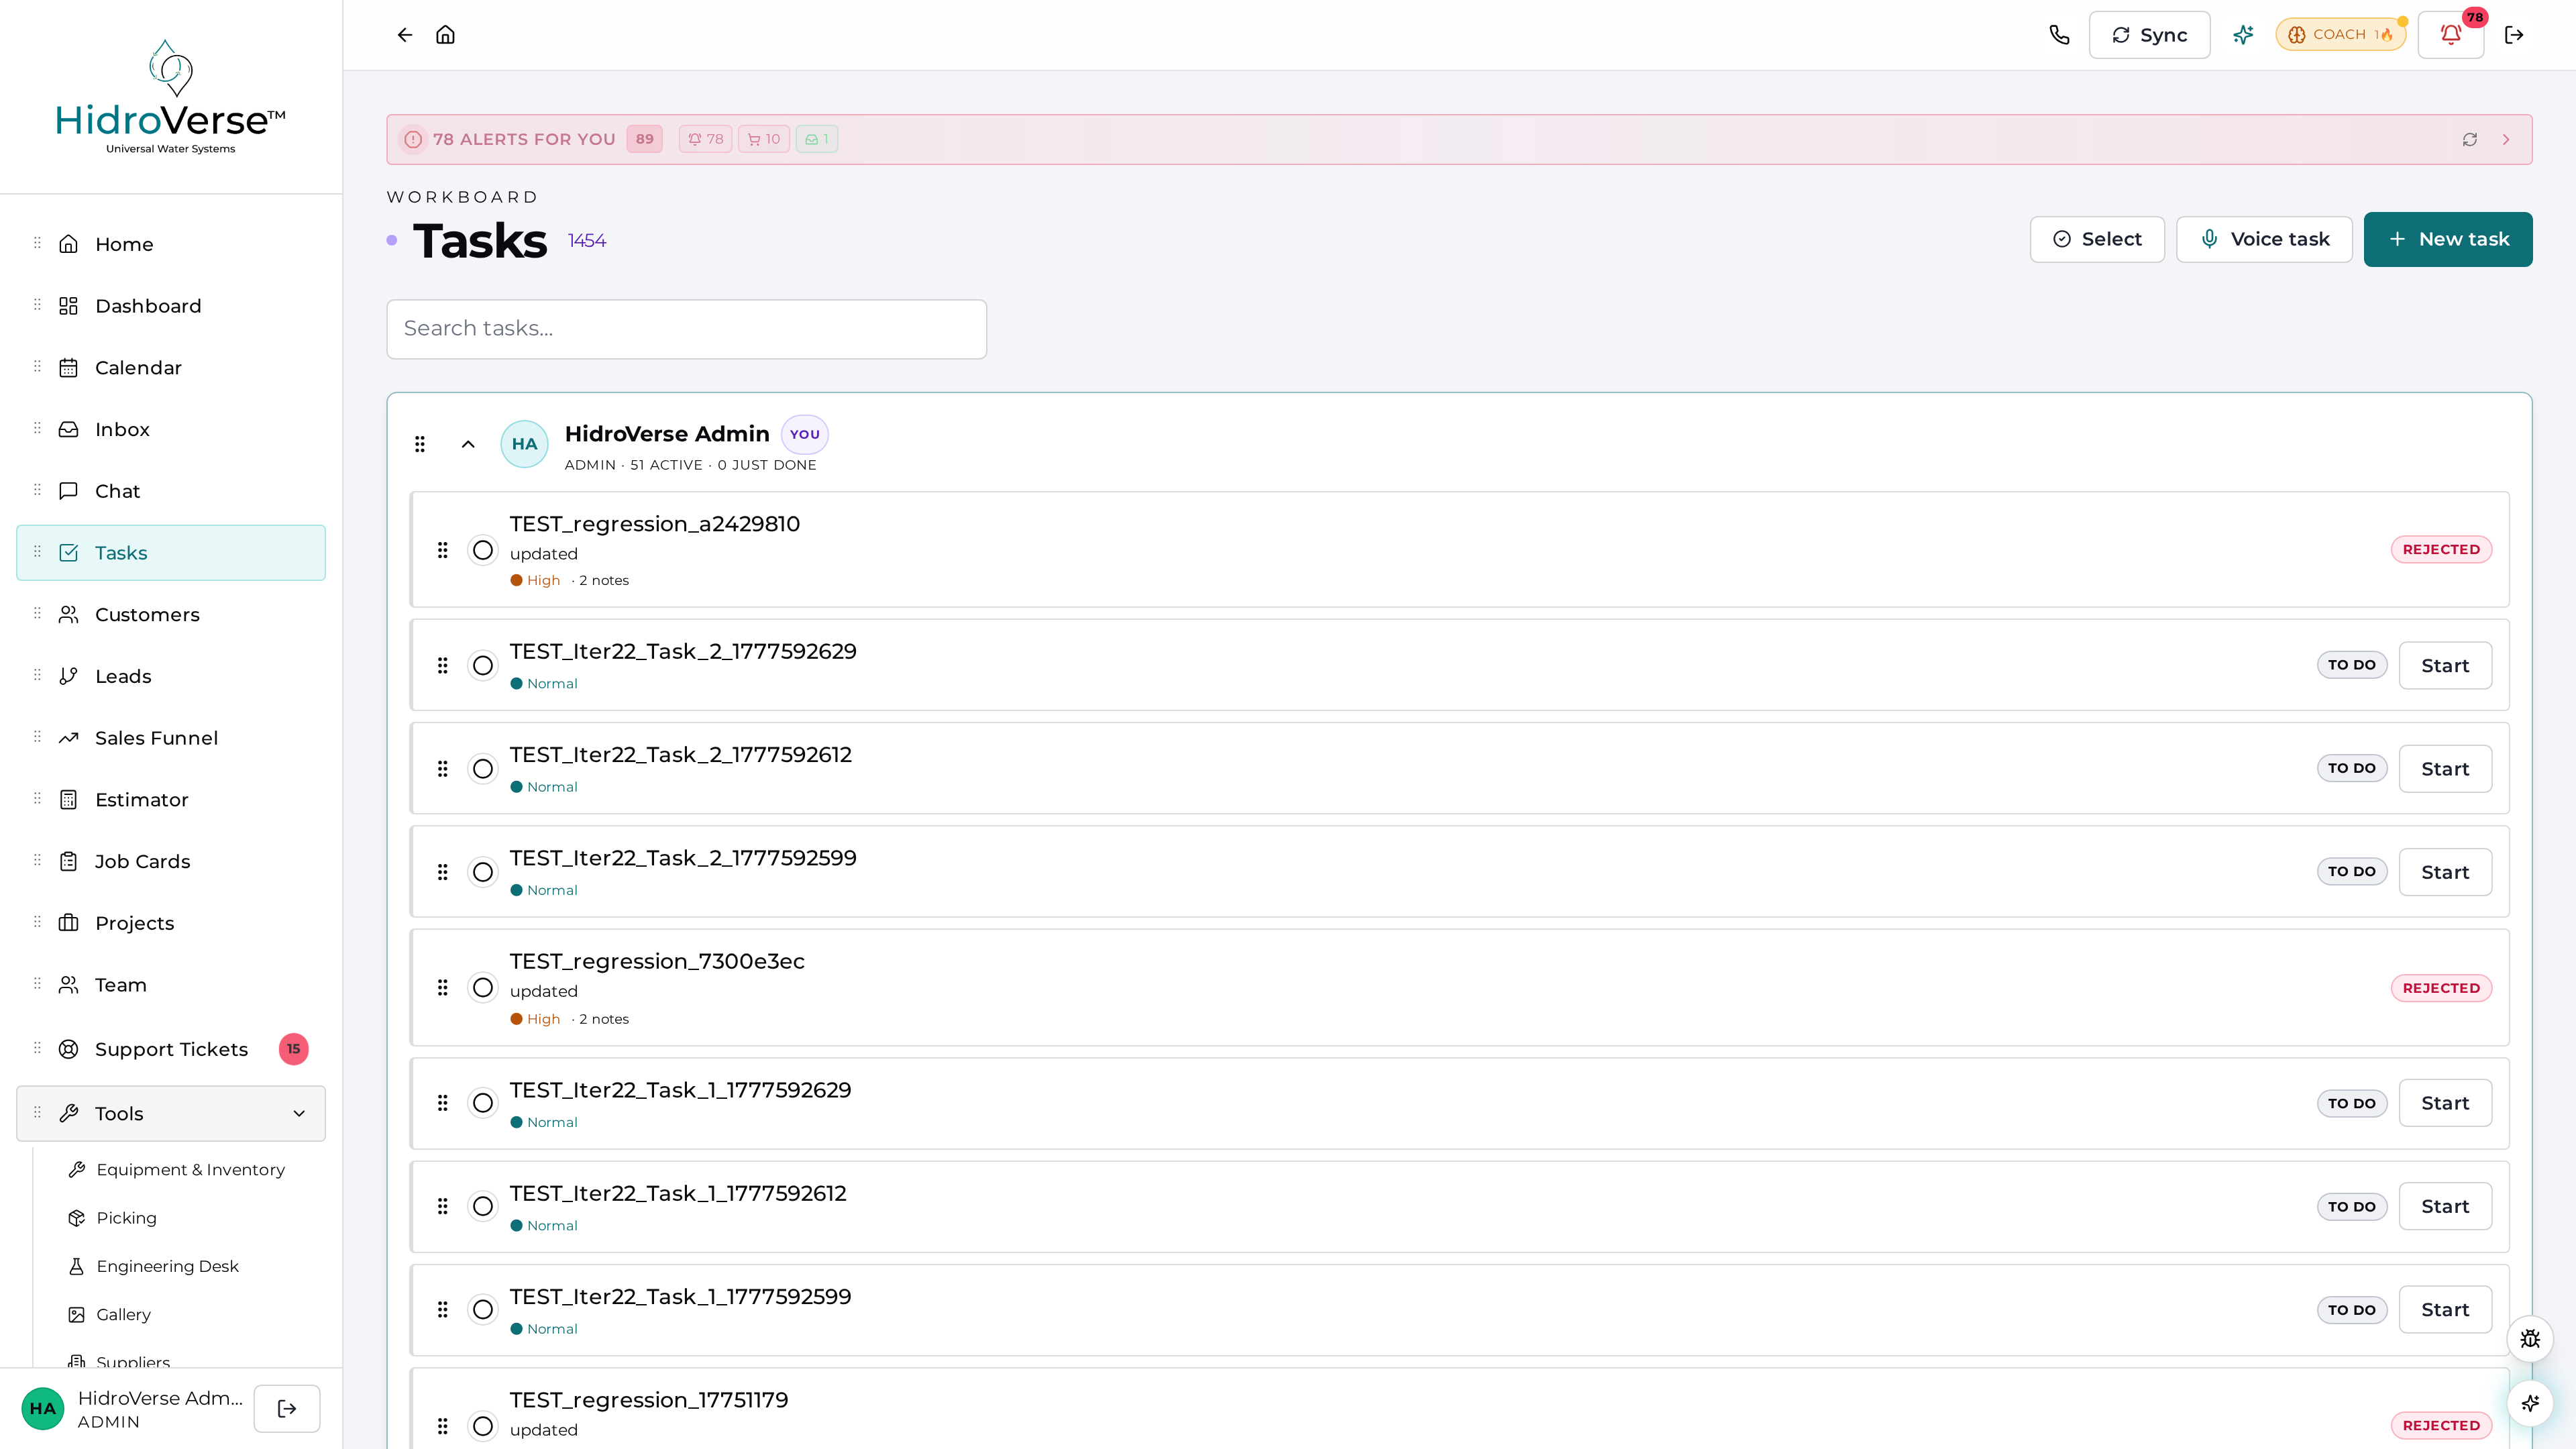Toggle completion circle for TEST_Iter22_Task_2_1777592629

[x=483, y=665]
